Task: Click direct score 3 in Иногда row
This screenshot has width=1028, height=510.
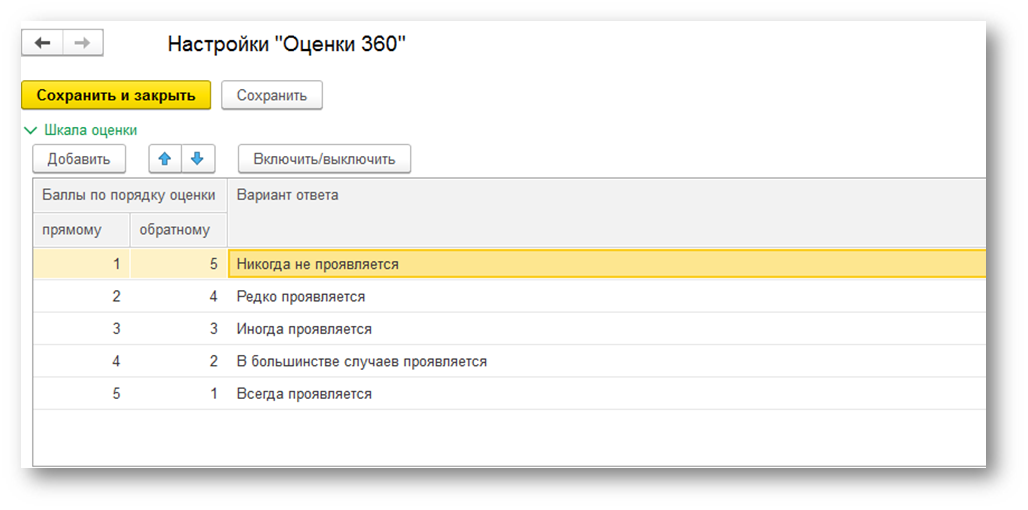Action: click(81, 328)
